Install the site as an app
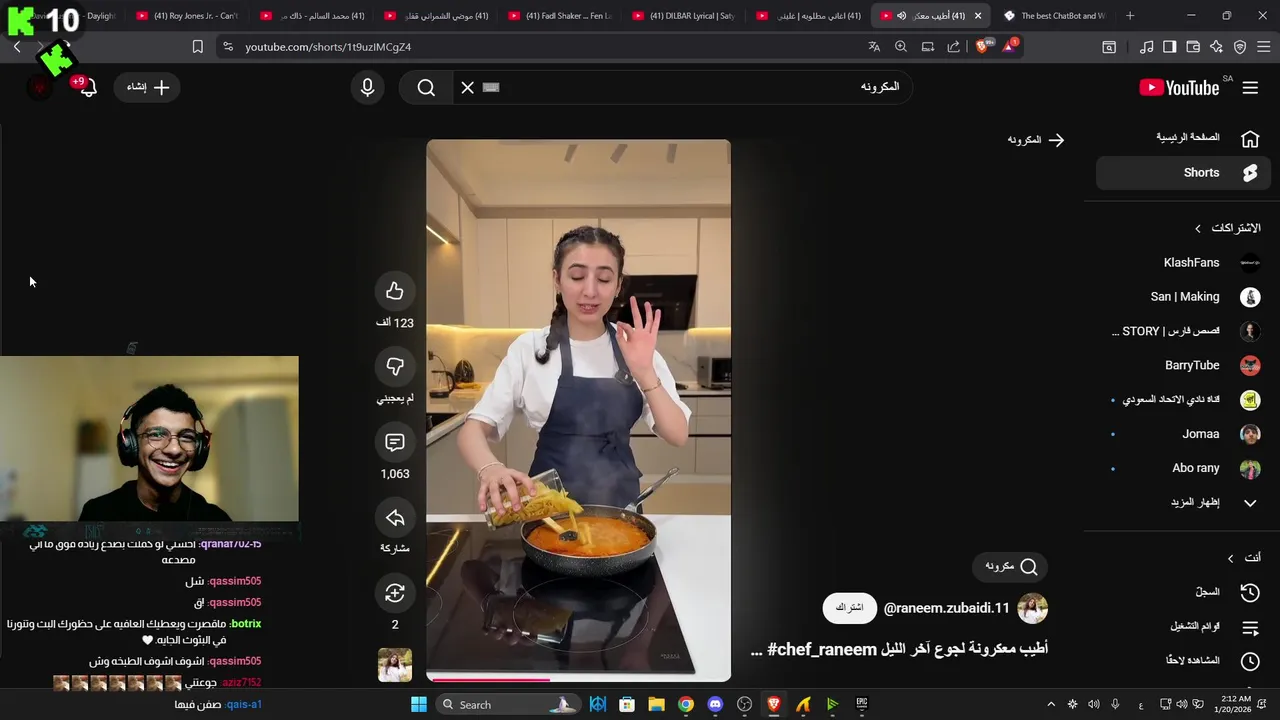The width and height of the screenshot is (1280, 720). pyautogui.click(x=928, y=47)
